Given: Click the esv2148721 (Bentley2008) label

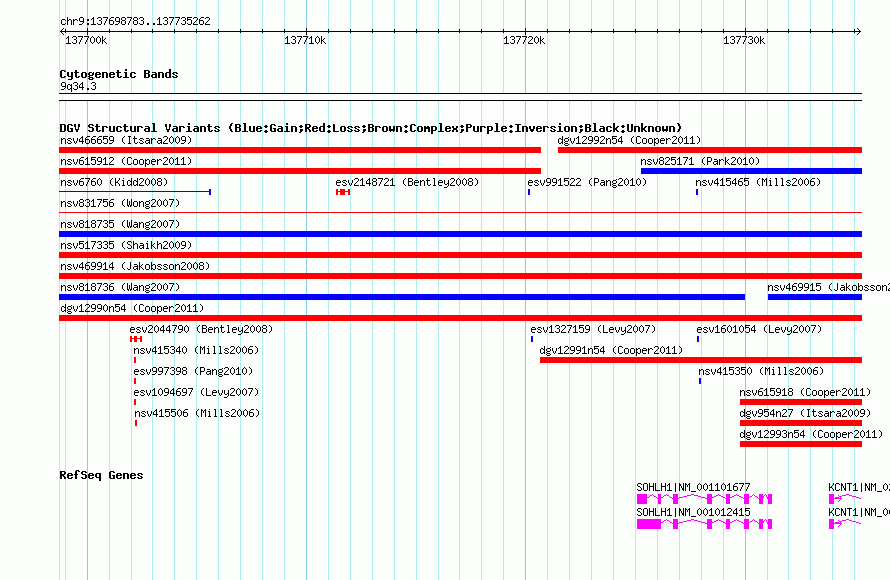Looking at the screenshot, I should pos(407,182).
